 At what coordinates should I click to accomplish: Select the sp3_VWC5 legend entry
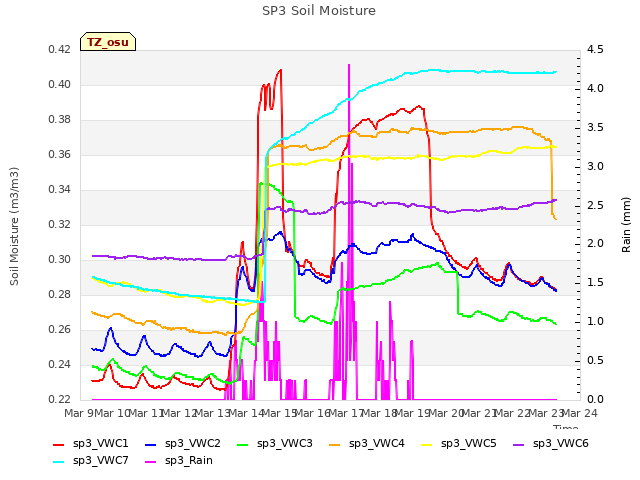(458, 444)
